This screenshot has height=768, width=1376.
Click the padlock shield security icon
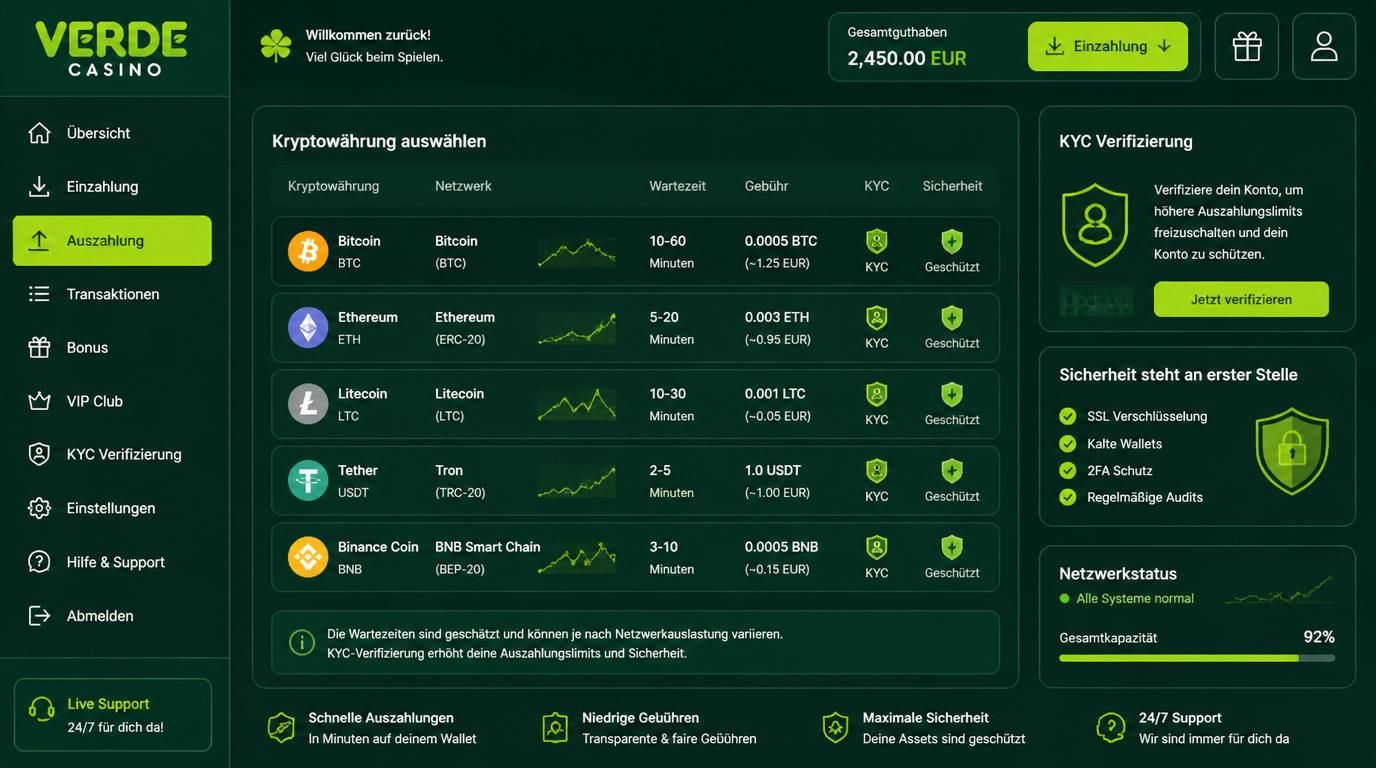point(1292,451)
